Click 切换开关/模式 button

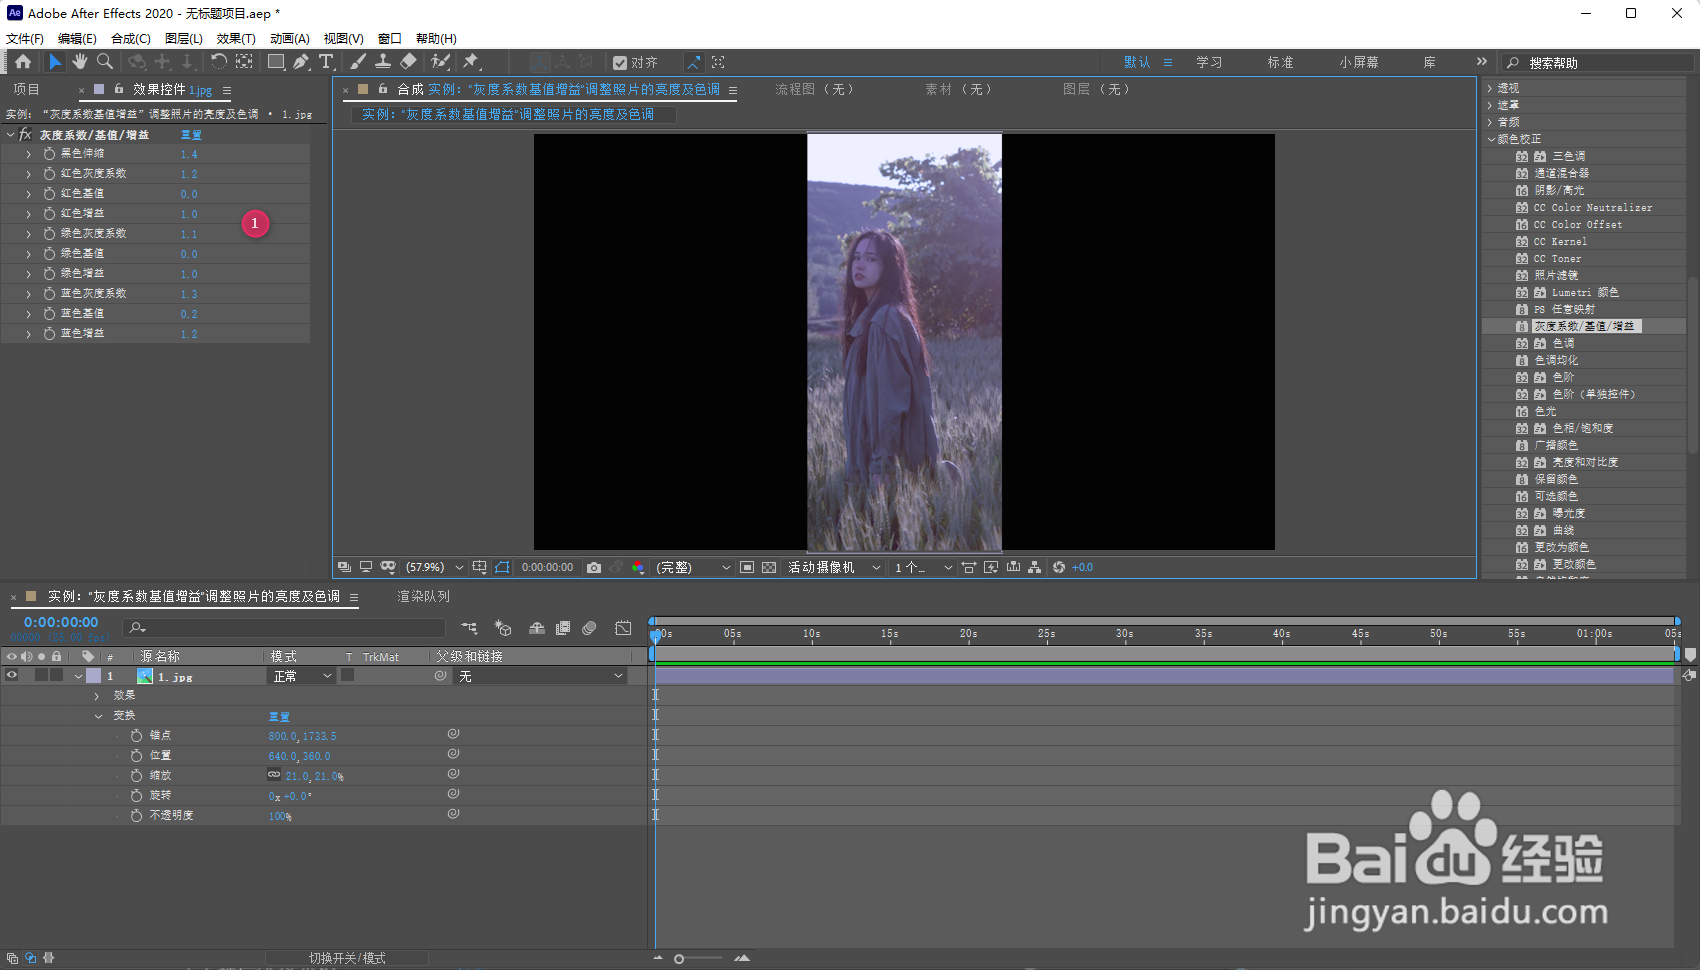pyautogui.click(x=347, y=958)
